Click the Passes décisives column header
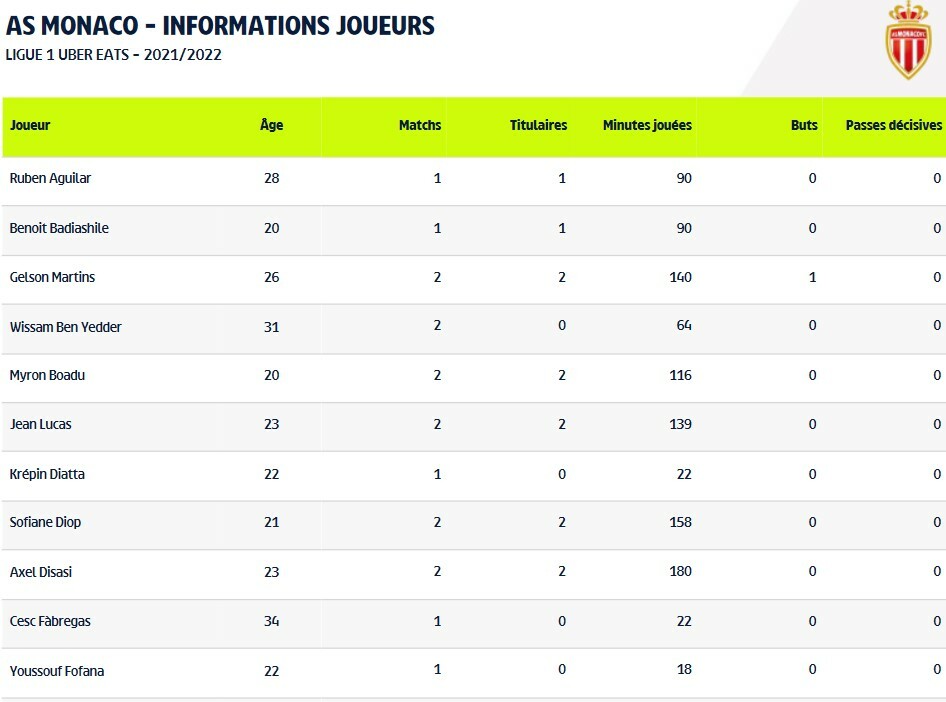The width and height of the screenshot is (946, 702). 893,126
